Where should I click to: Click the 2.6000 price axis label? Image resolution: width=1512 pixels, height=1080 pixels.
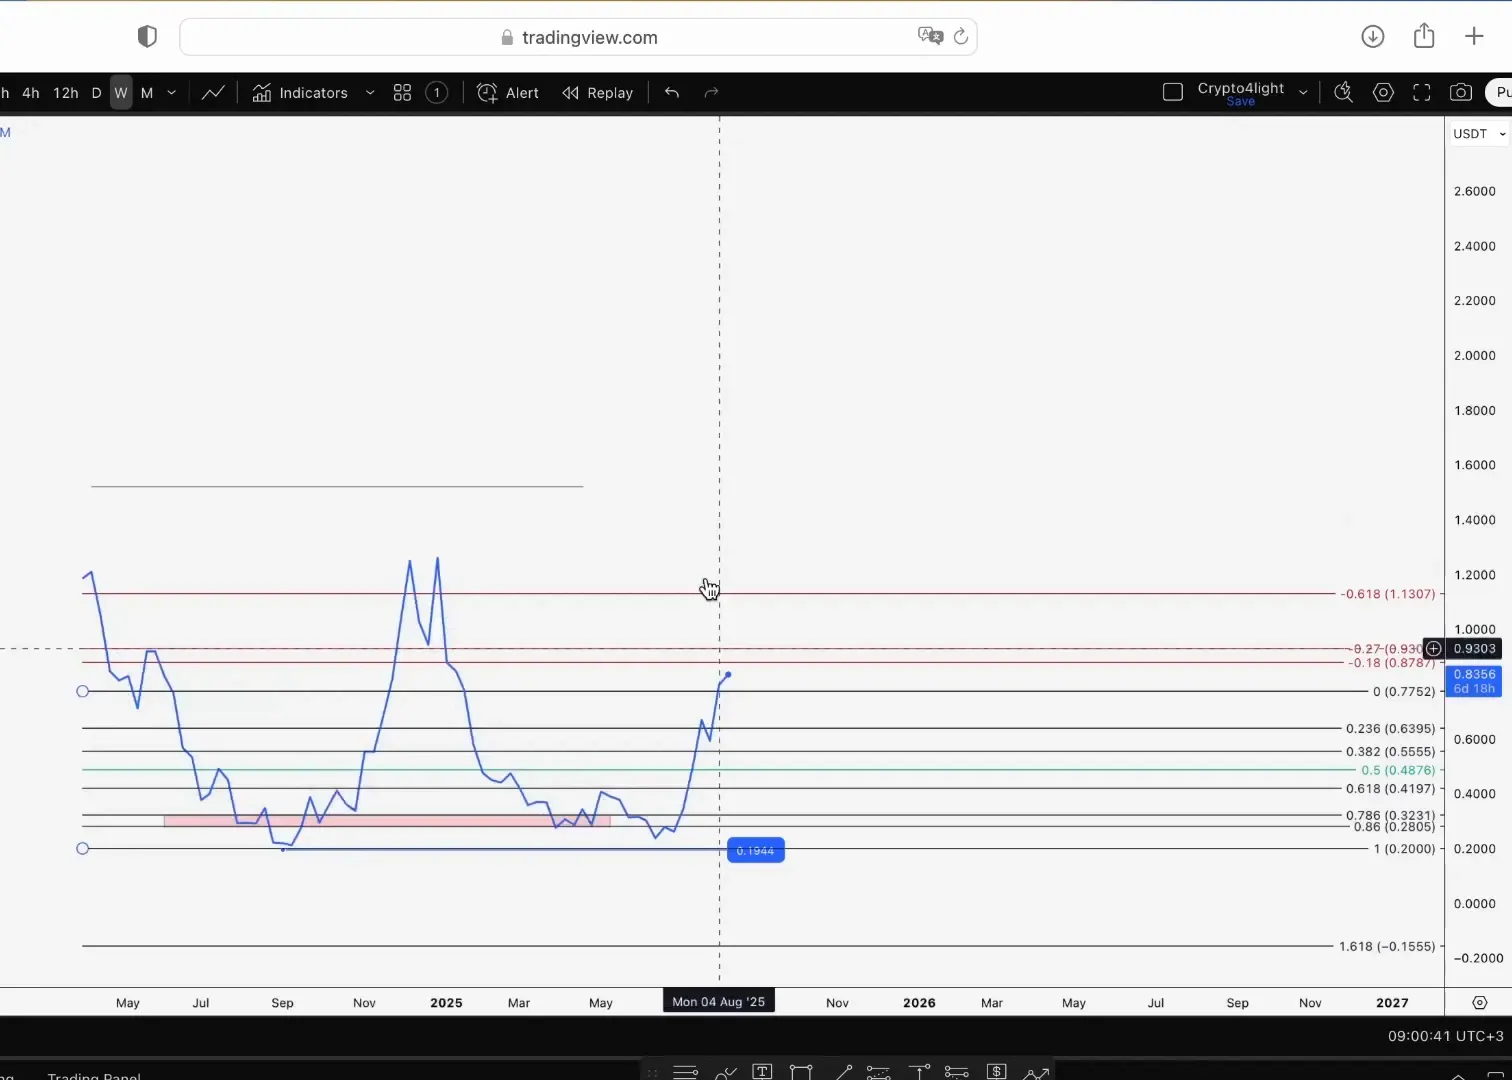pyautogui.click(x=1475, y=191)
